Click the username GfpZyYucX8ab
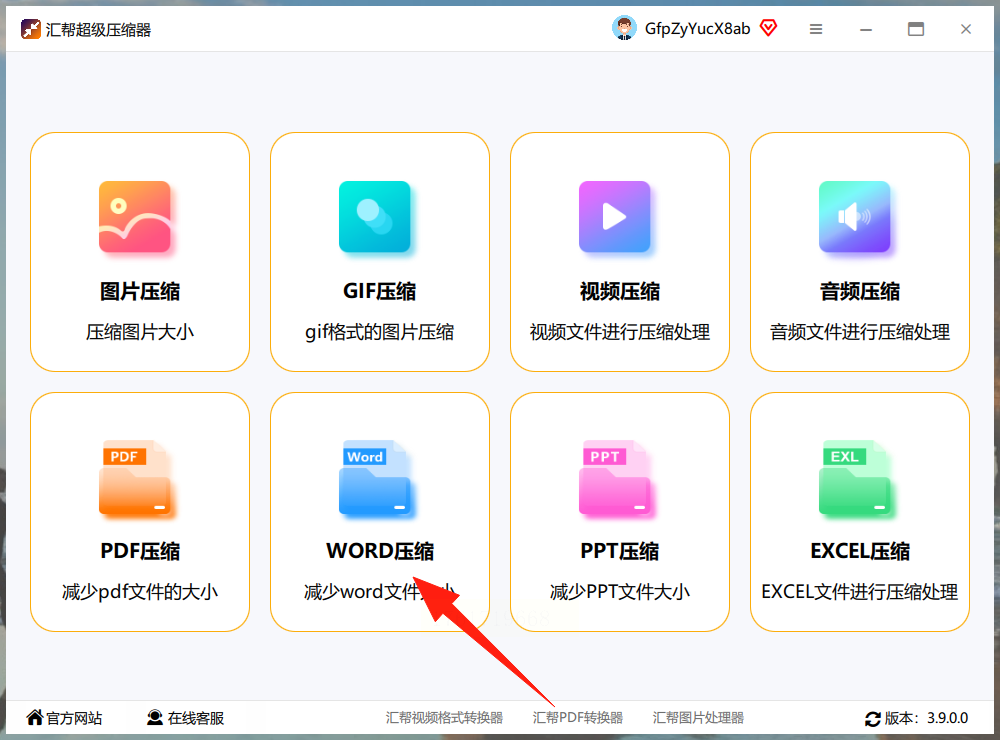 697,29
